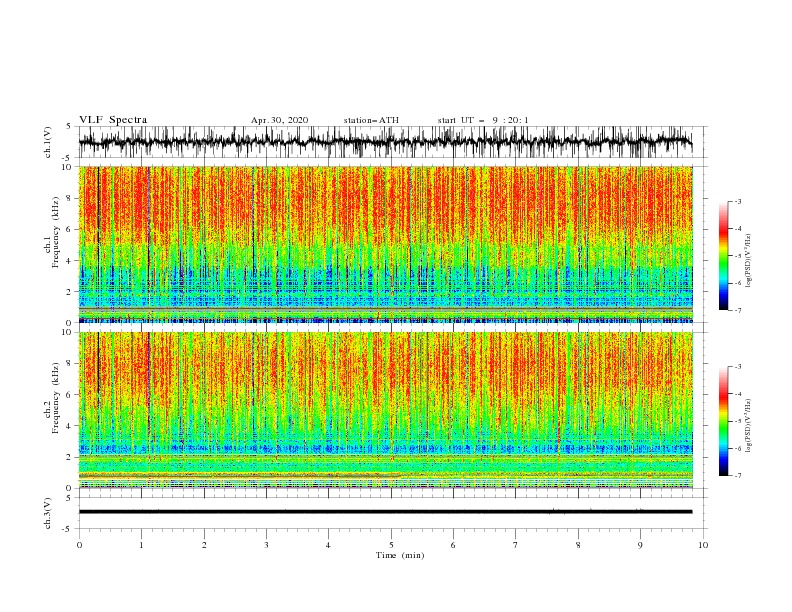Click the time axis tick label "5"
The width and height of the screenshot is (792, 612).
click(x=391, y=545)
